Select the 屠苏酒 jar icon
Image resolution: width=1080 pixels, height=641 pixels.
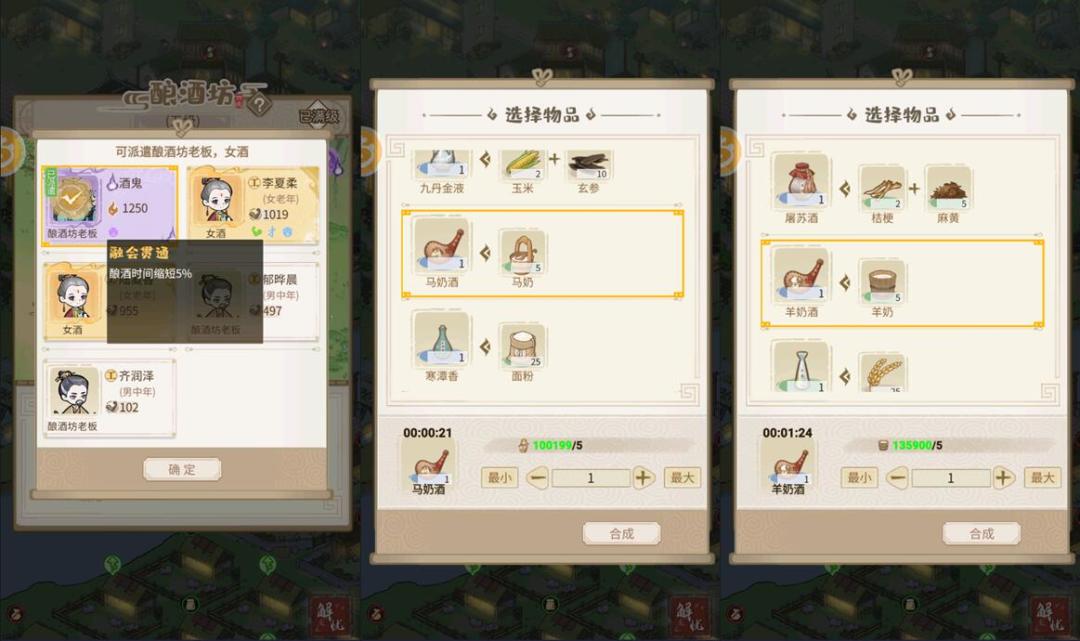pyautogui.click(x=801, y=182)
